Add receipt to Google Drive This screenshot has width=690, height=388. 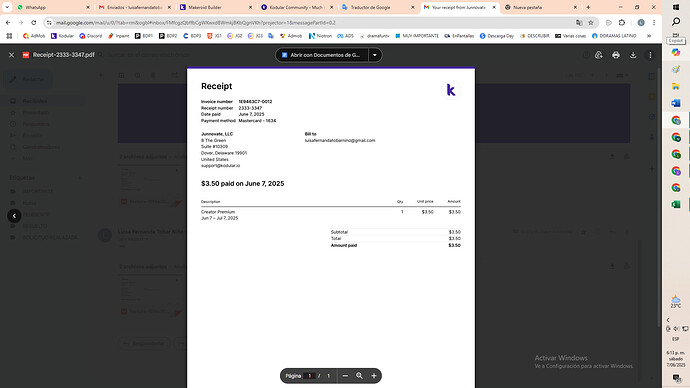point(598,55)
